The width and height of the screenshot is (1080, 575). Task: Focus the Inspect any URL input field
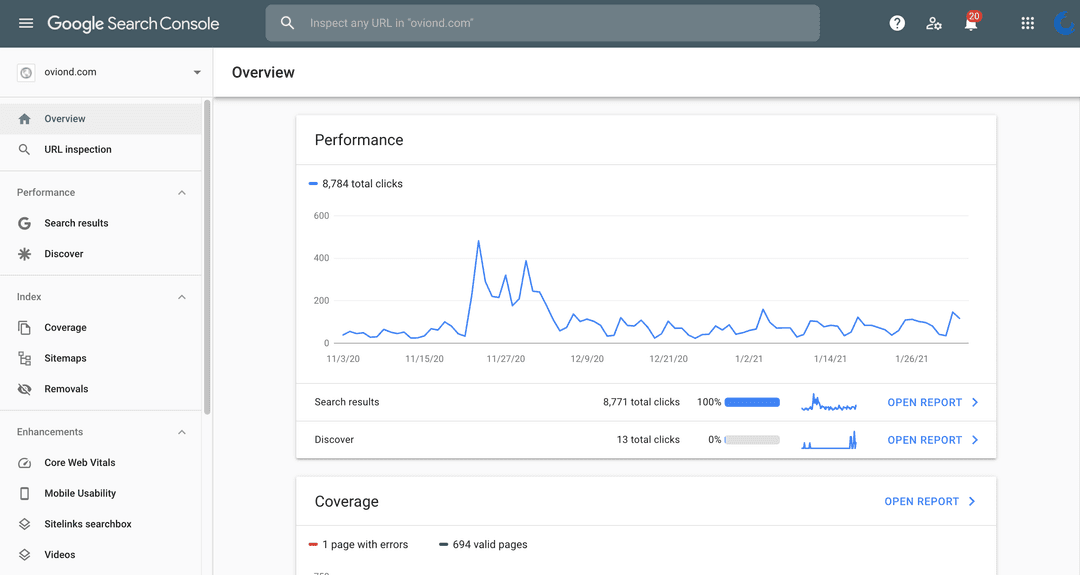[x=543, y=23]
